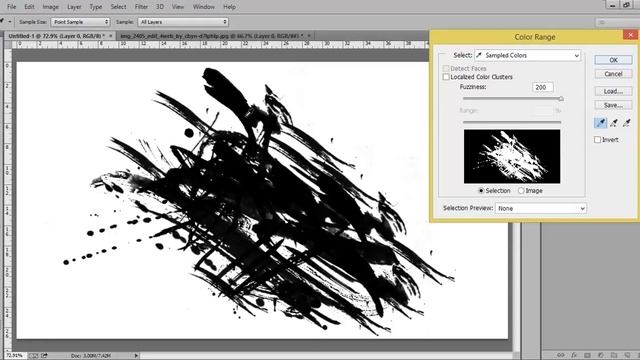
Task: Select the Subtract from Sample eyedropper
Action: tap(627, 122)
